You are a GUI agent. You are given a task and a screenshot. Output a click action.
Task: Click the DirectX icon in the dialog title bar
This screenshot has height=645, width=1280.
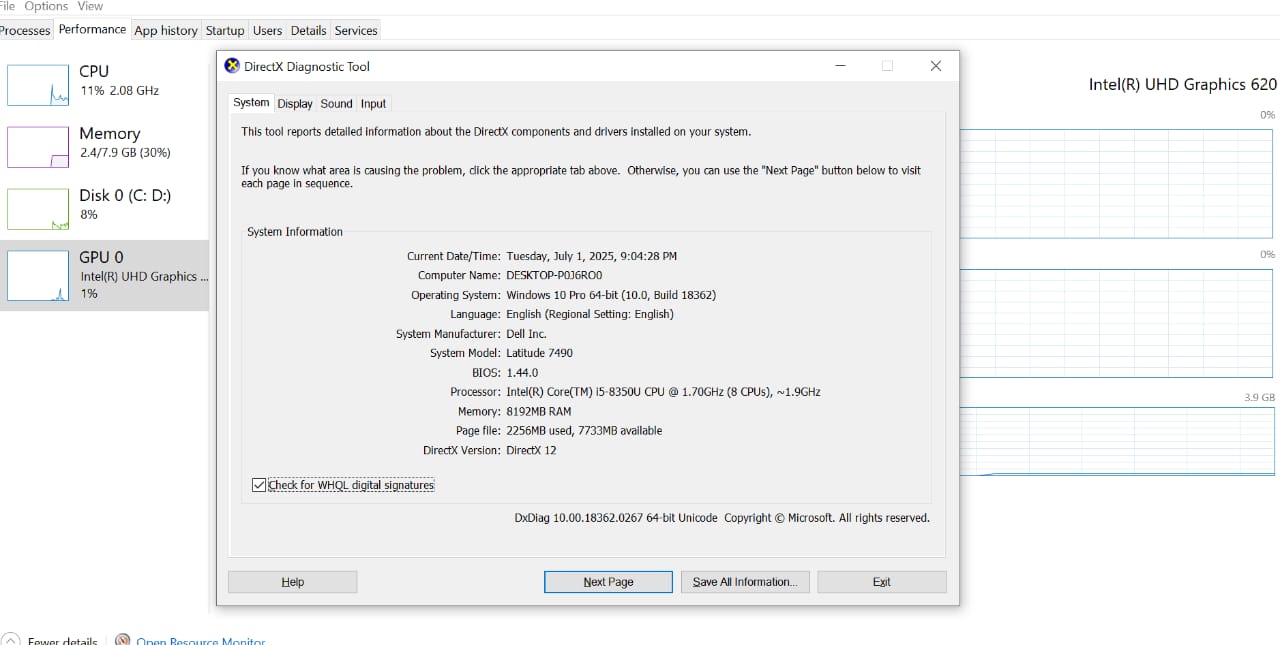click(x=232, y=66)
